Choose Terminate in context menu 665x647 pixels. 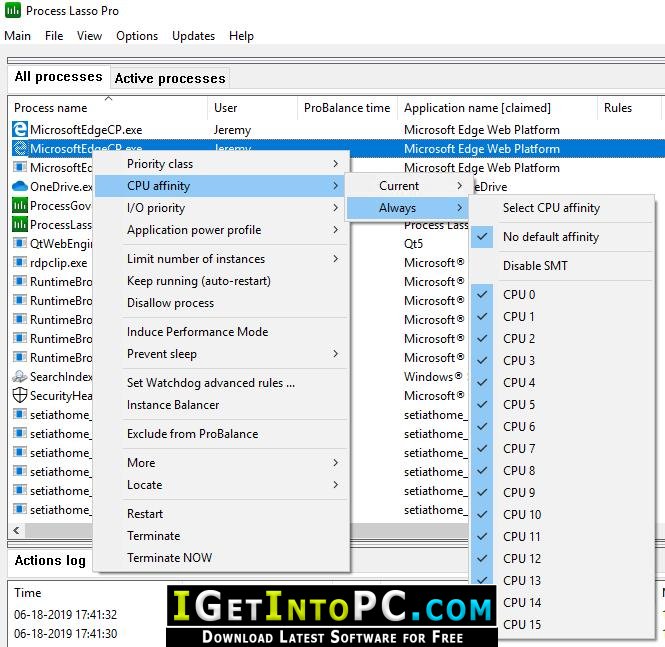click(x=221, y=536)
